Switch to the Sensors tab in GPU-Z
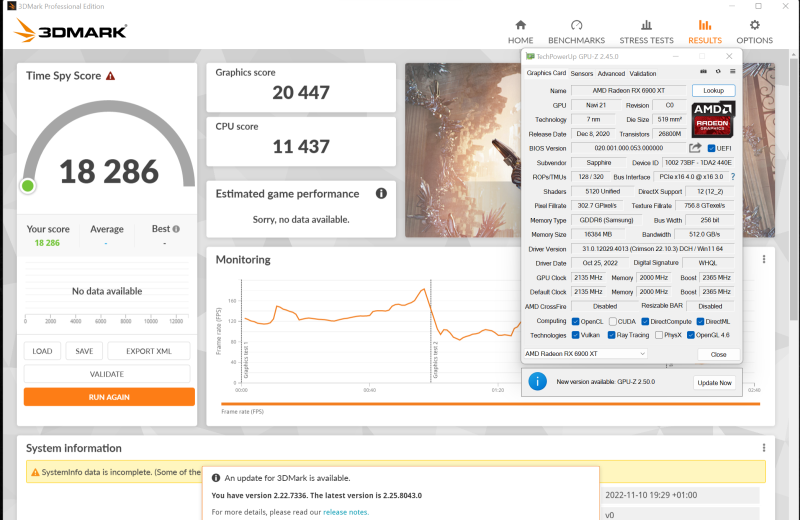 581,73
